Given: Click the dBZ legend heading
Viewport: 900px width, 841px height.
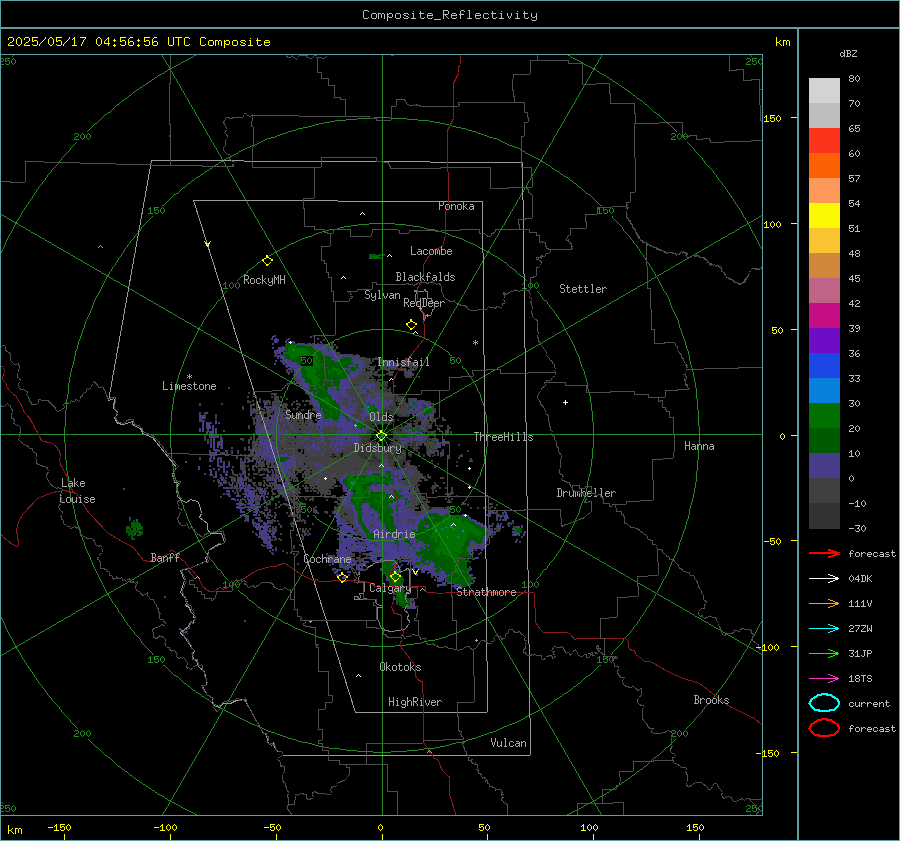Looking at the screenshot, I should pos(848,53).
